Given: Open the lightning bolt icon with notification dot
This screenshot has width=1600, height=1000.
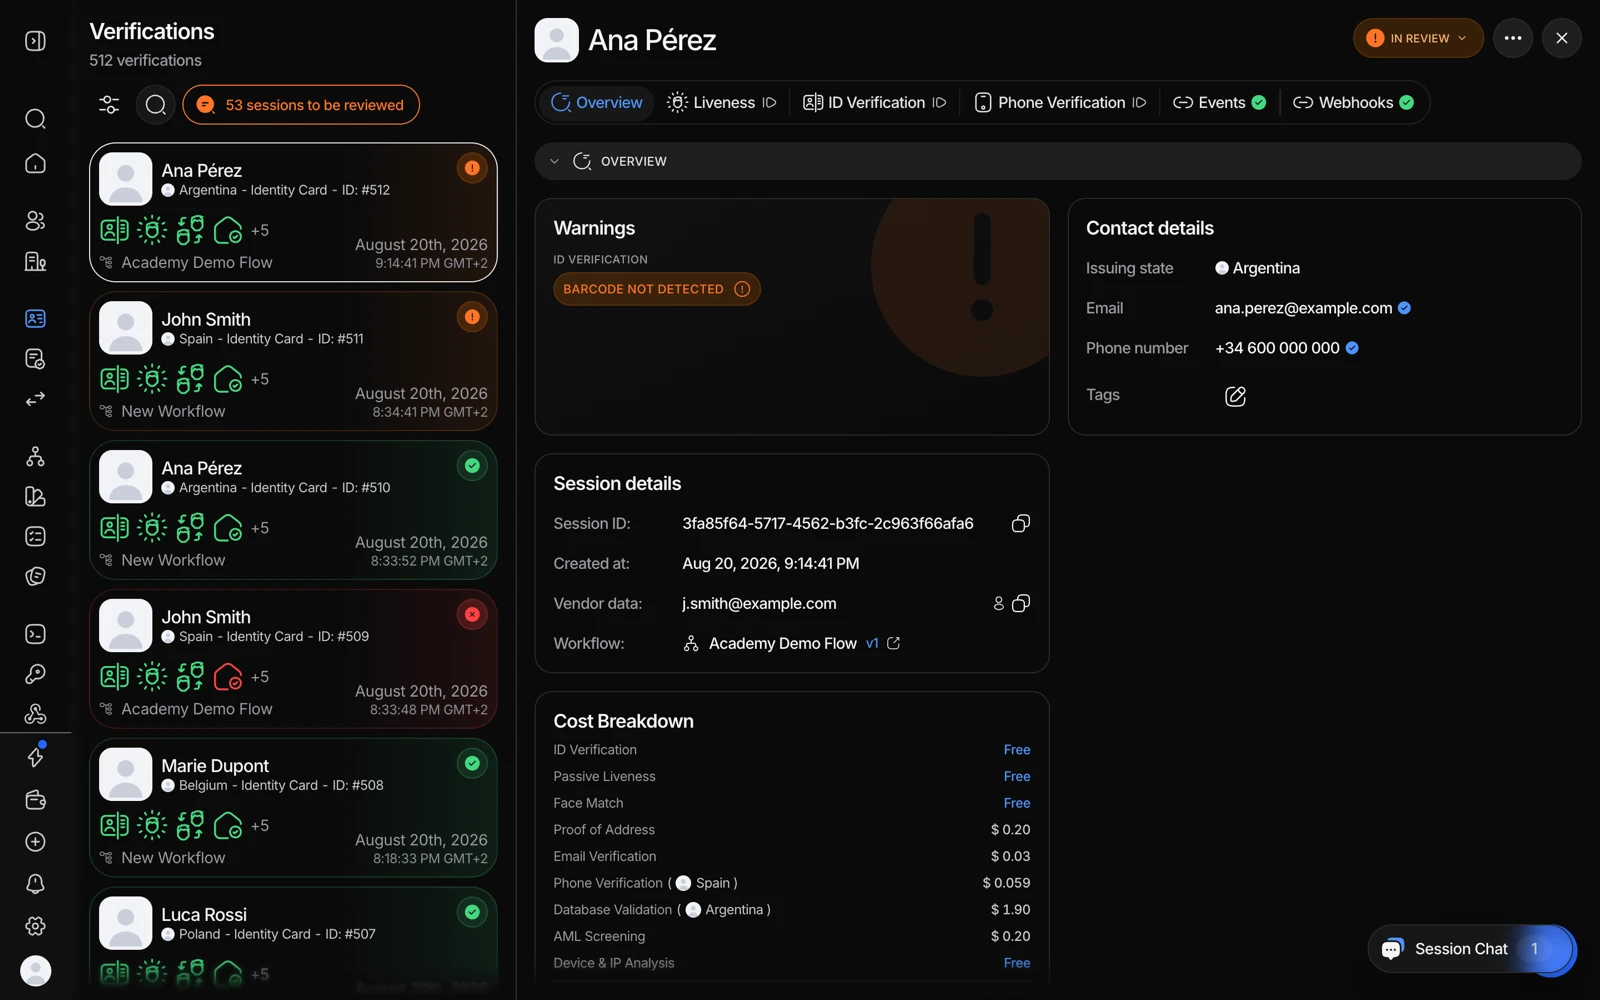Looking at the screenshot, I should coord(35,757).
